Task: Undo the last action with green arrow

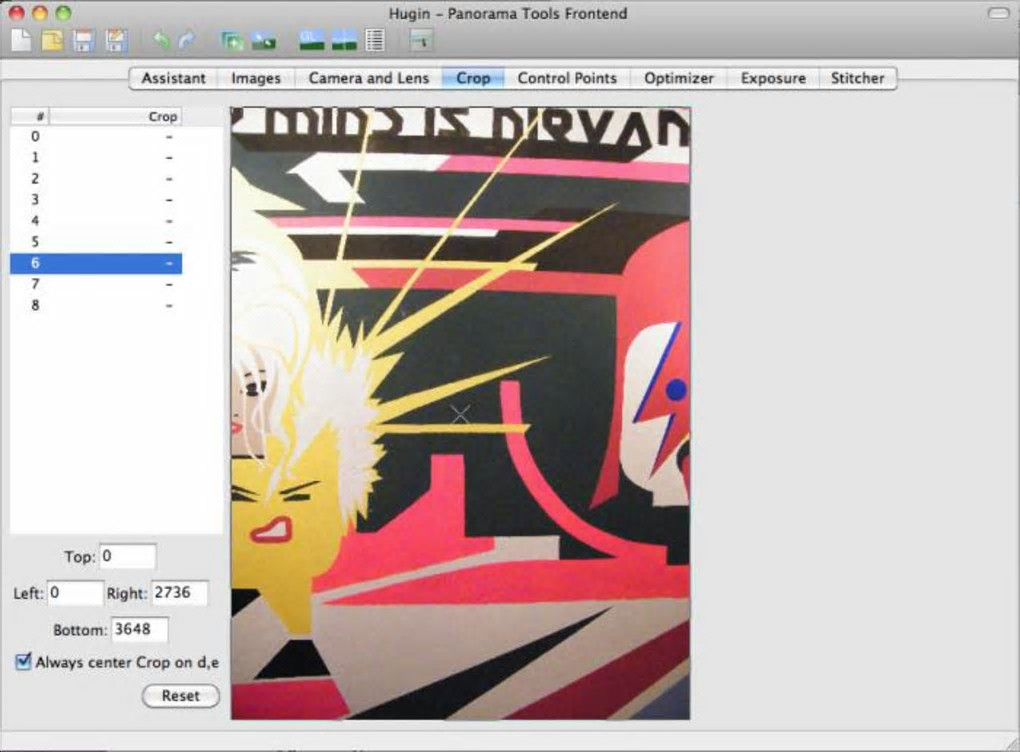Action: point(161,40)
